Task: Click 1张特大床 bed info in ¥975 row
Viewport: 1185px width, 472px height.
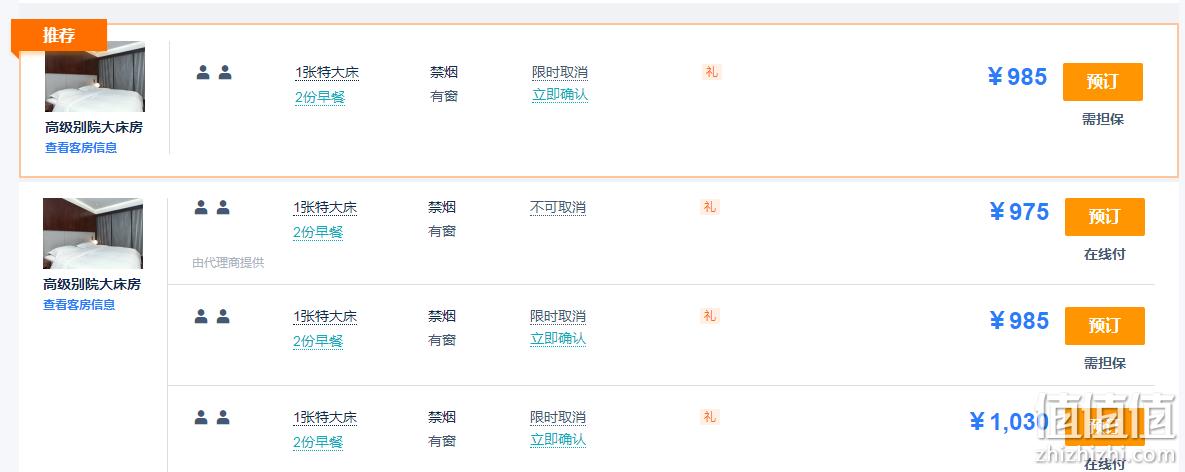Action: (326, 208)
